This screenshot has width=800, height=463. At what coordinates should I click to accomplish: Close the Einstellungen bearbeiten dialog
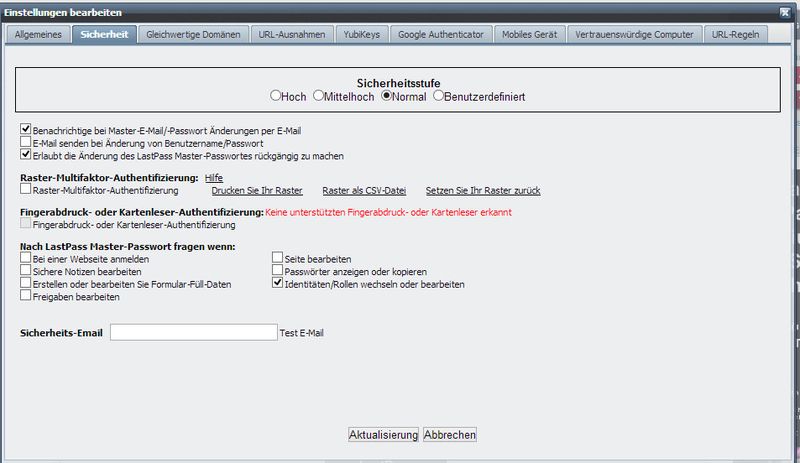tap(785, 13)
